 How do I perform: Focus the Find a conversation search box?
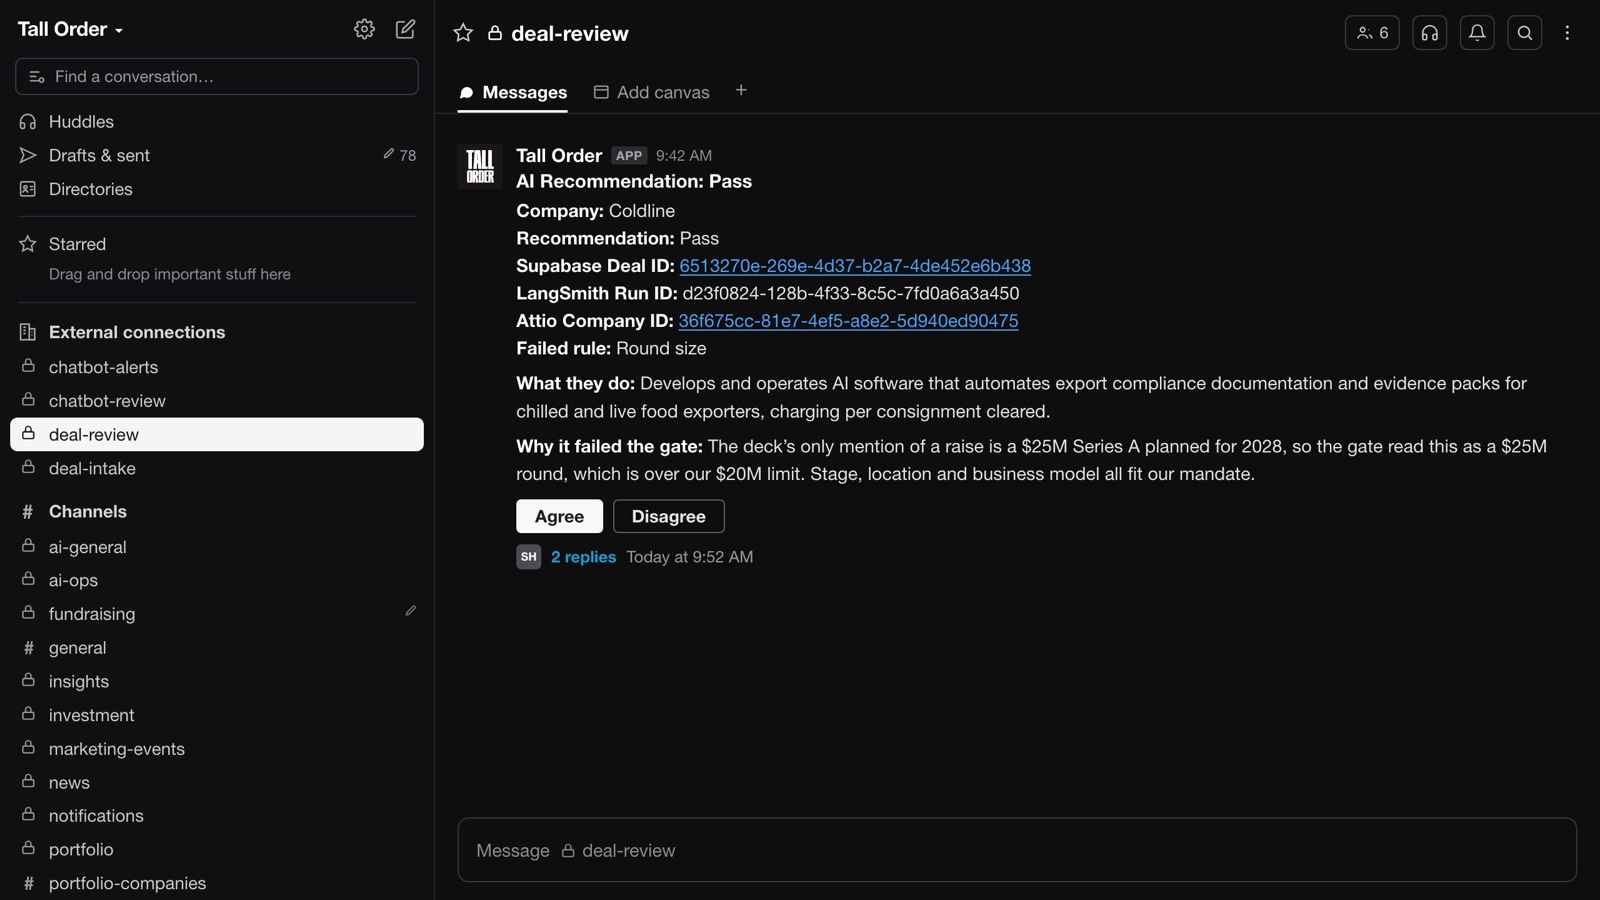click(x=217, y=76)
